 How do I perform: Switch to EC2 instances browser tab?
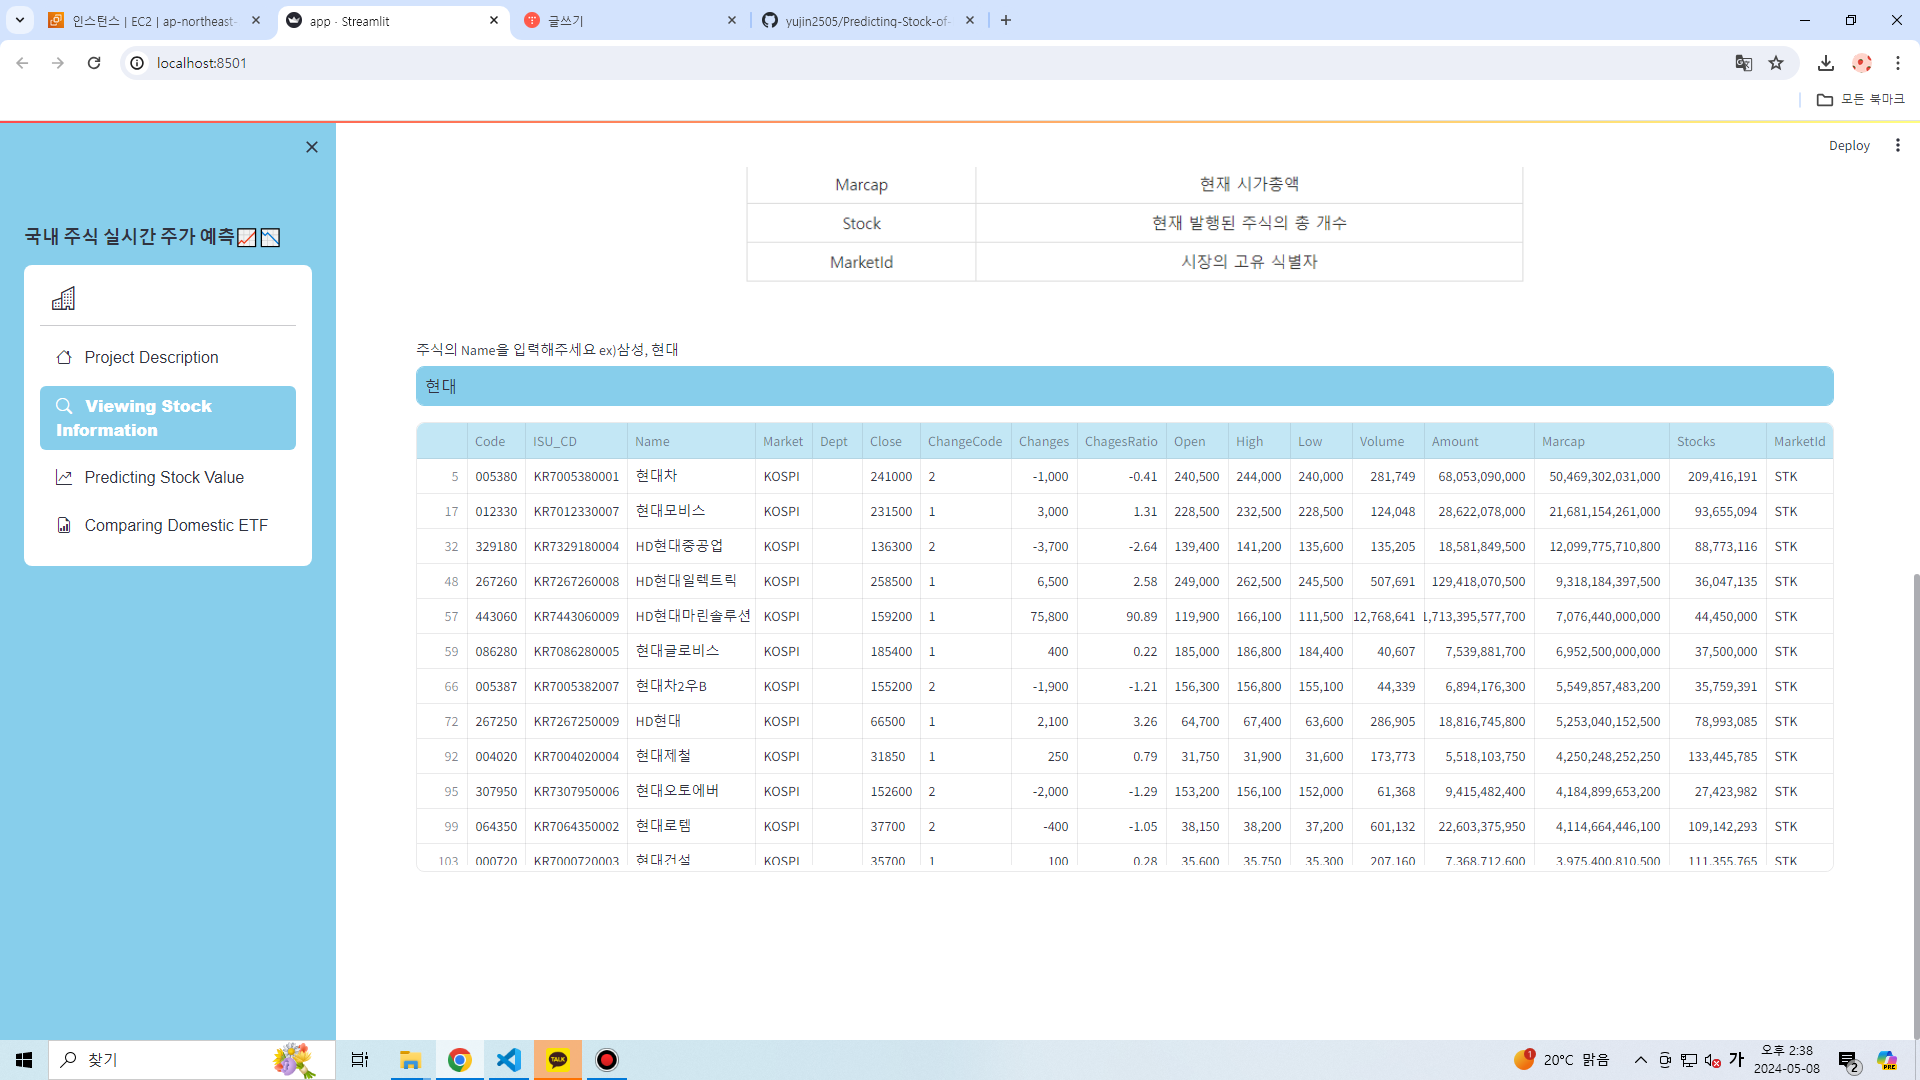(153, 21)
